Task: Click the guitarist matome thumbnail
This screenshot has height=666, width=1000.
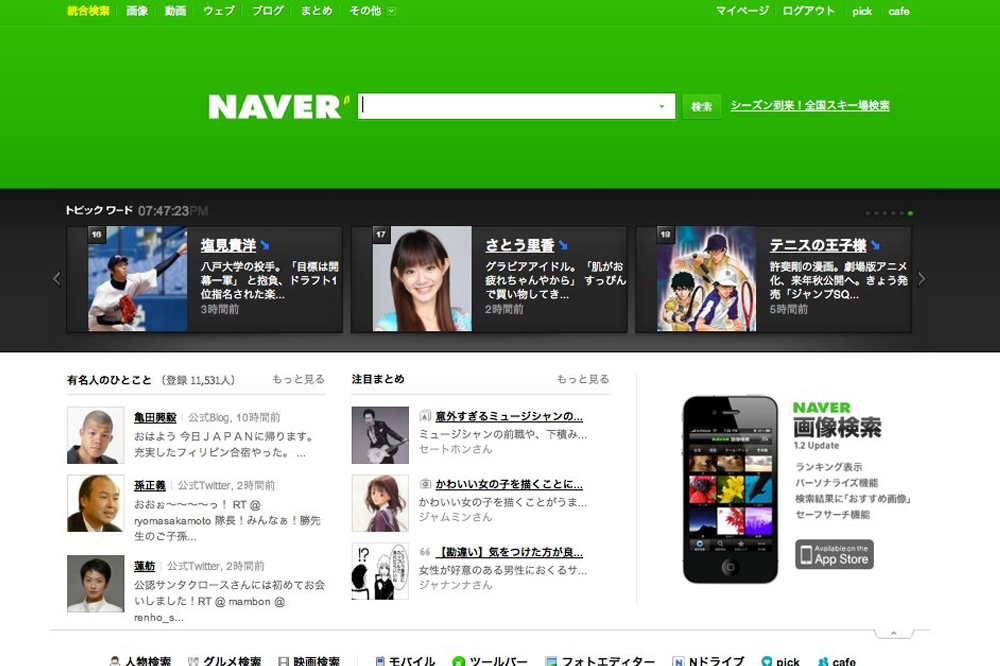Action: click(380, 435)
